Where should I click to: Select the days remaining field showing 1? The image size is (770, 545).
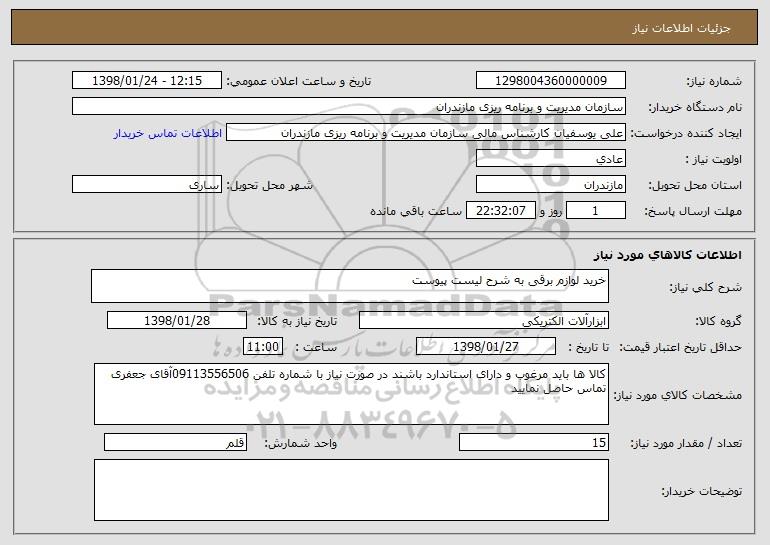coord(596,211)
